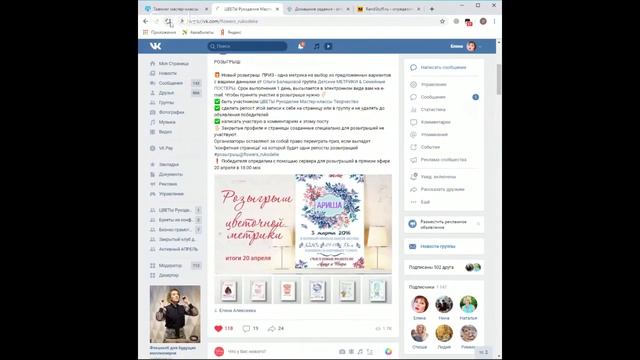Like the post with heart icon

pos(218,329)
